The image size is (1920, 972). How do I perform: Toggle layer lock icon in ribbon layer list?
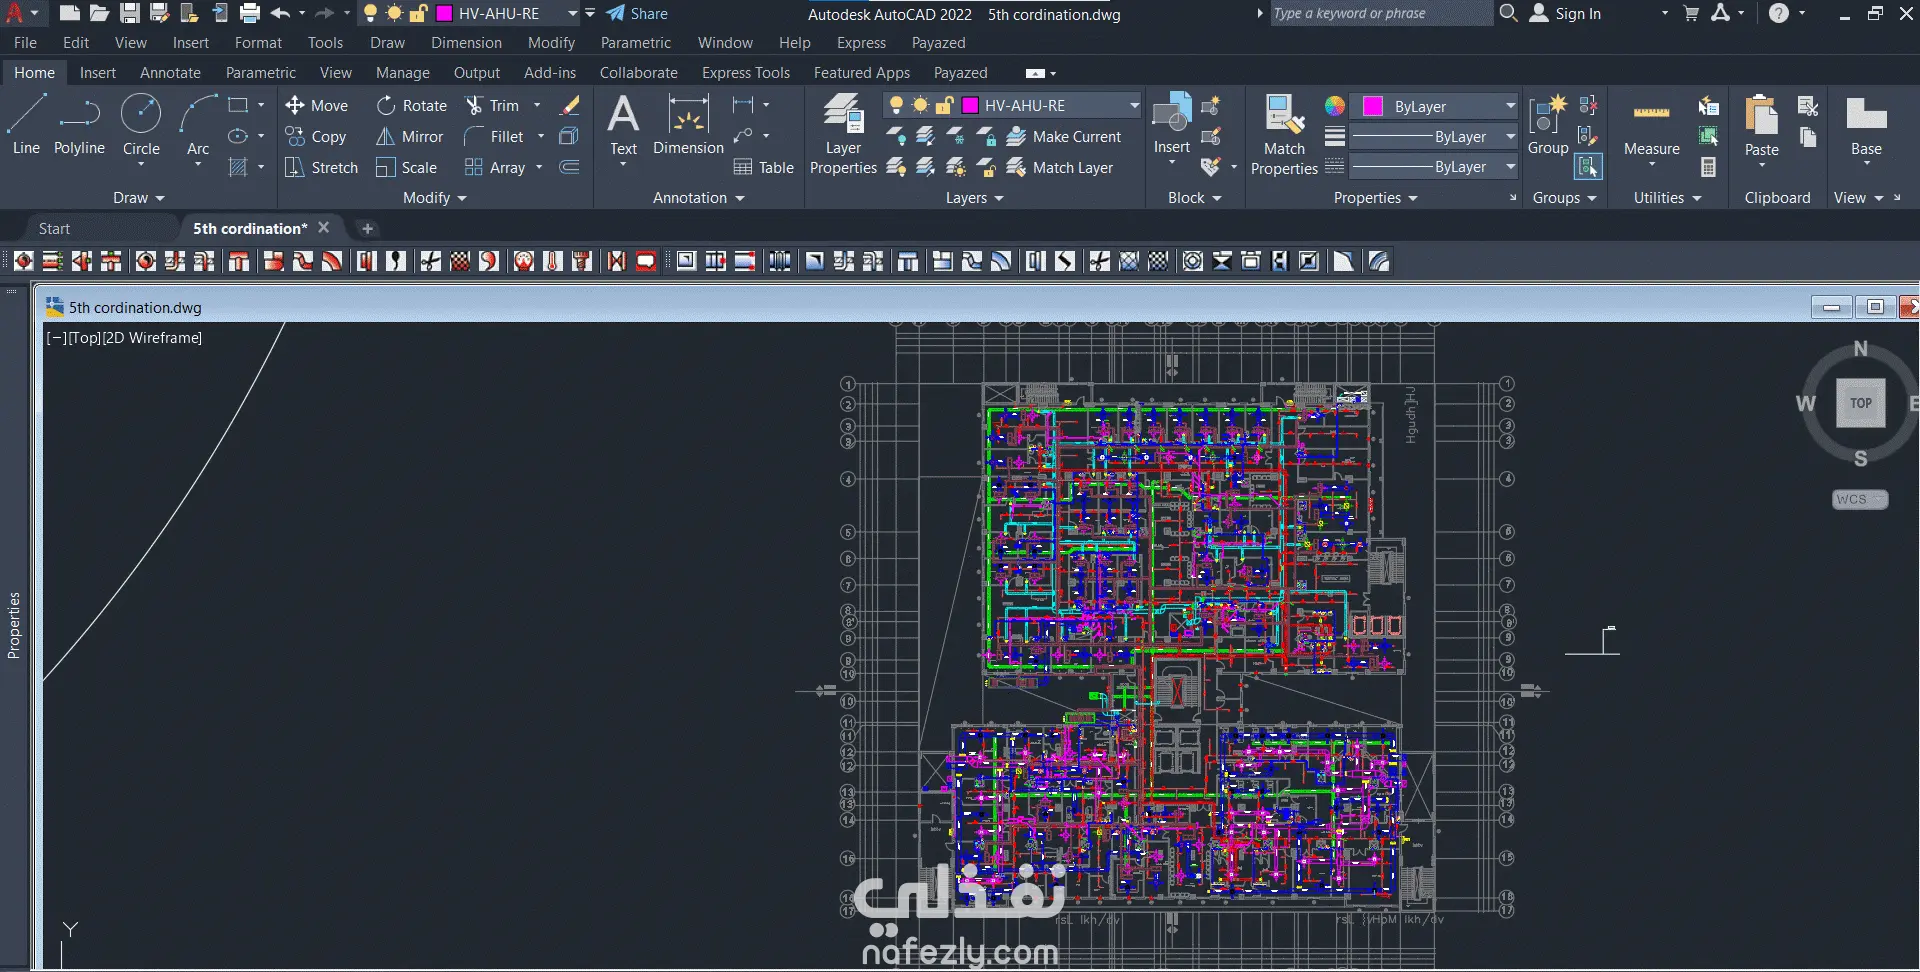coord(944,105)
